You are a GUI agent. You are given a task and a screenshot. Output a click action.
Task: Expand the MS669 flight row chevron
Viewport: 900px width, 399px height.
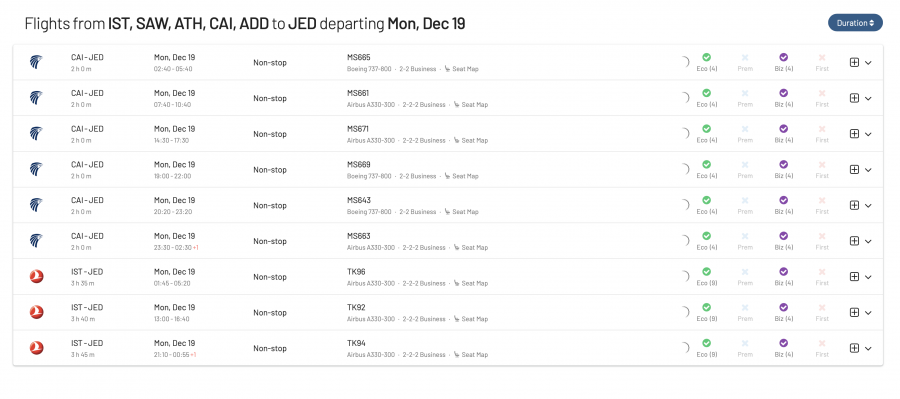coord(868,170)
